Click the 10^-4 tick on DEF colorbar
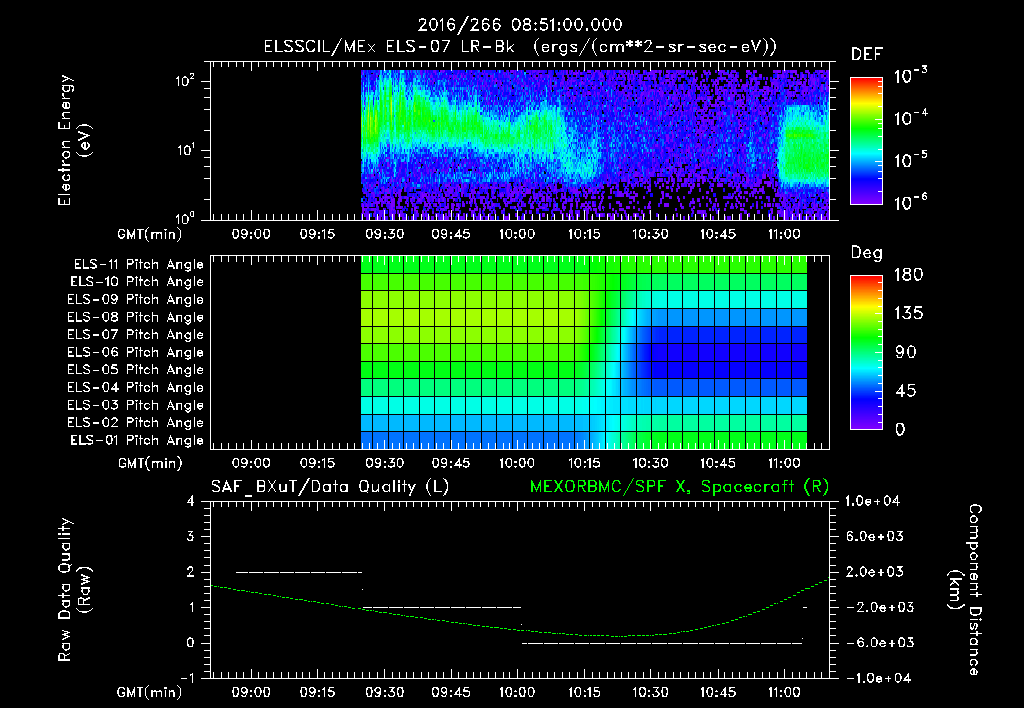 (x=910, y=118)
